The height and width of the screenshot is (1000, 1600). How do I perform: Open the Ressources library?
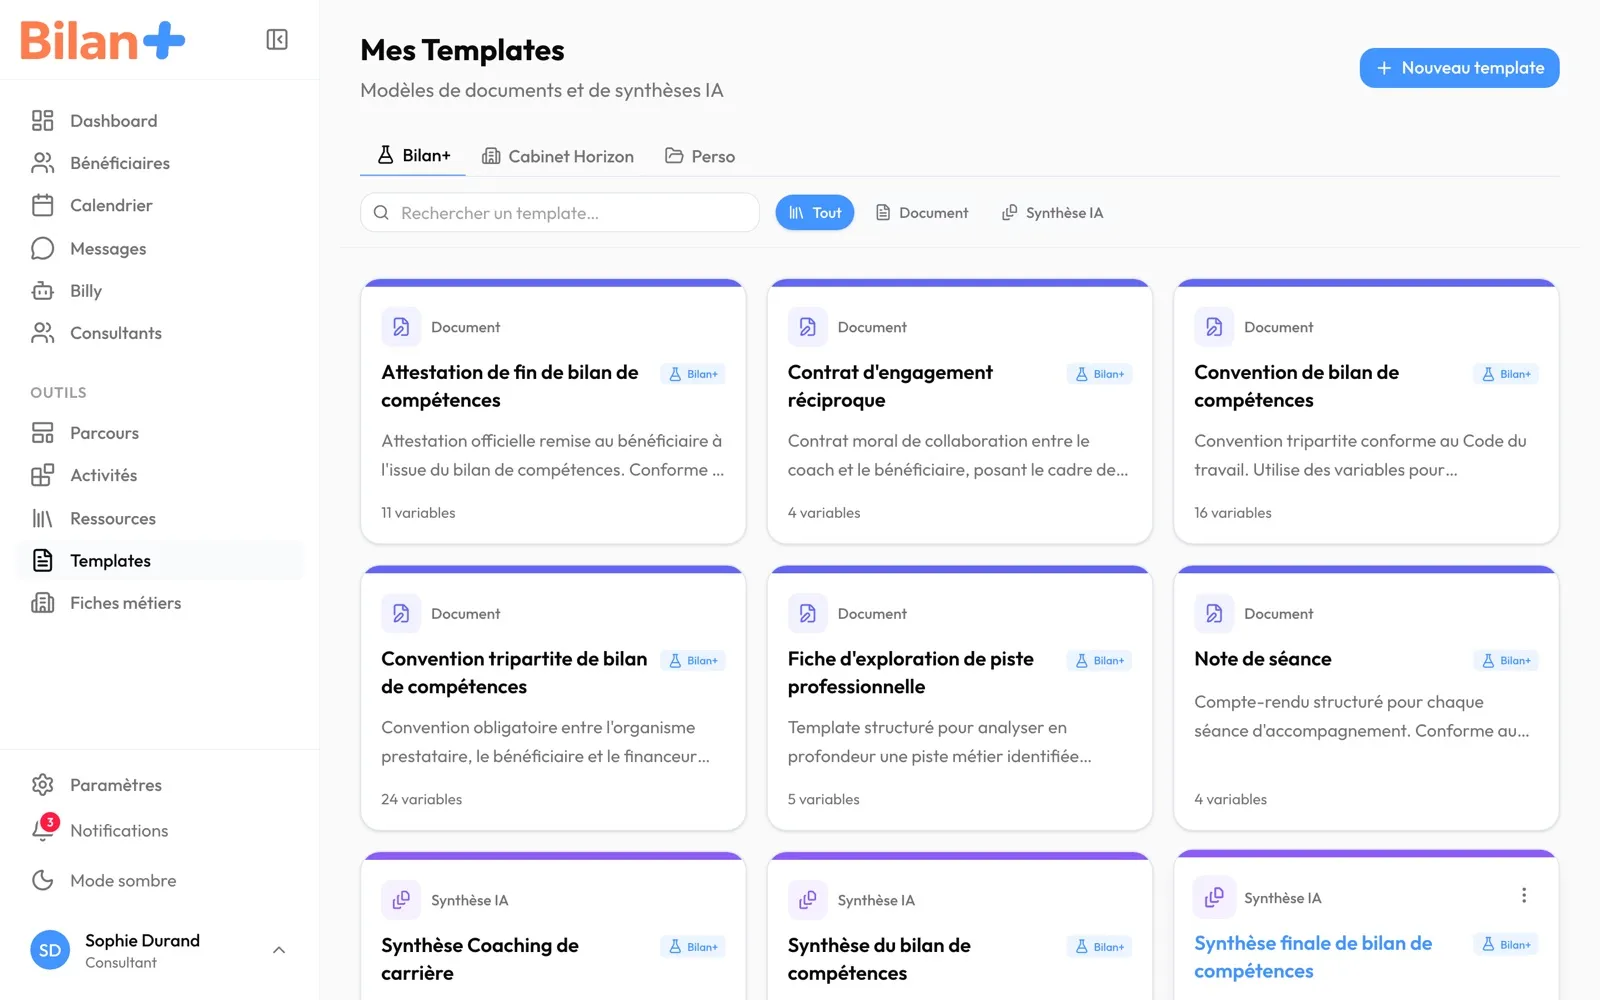click(160, 518)
